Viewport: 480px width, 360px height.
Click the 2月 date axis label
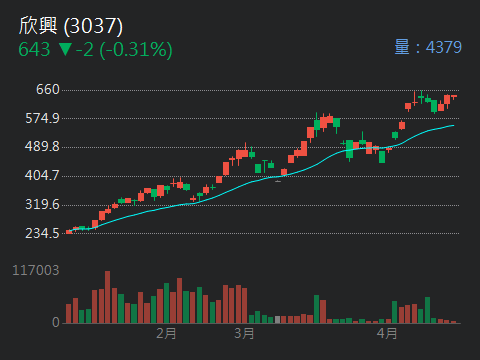166,333
